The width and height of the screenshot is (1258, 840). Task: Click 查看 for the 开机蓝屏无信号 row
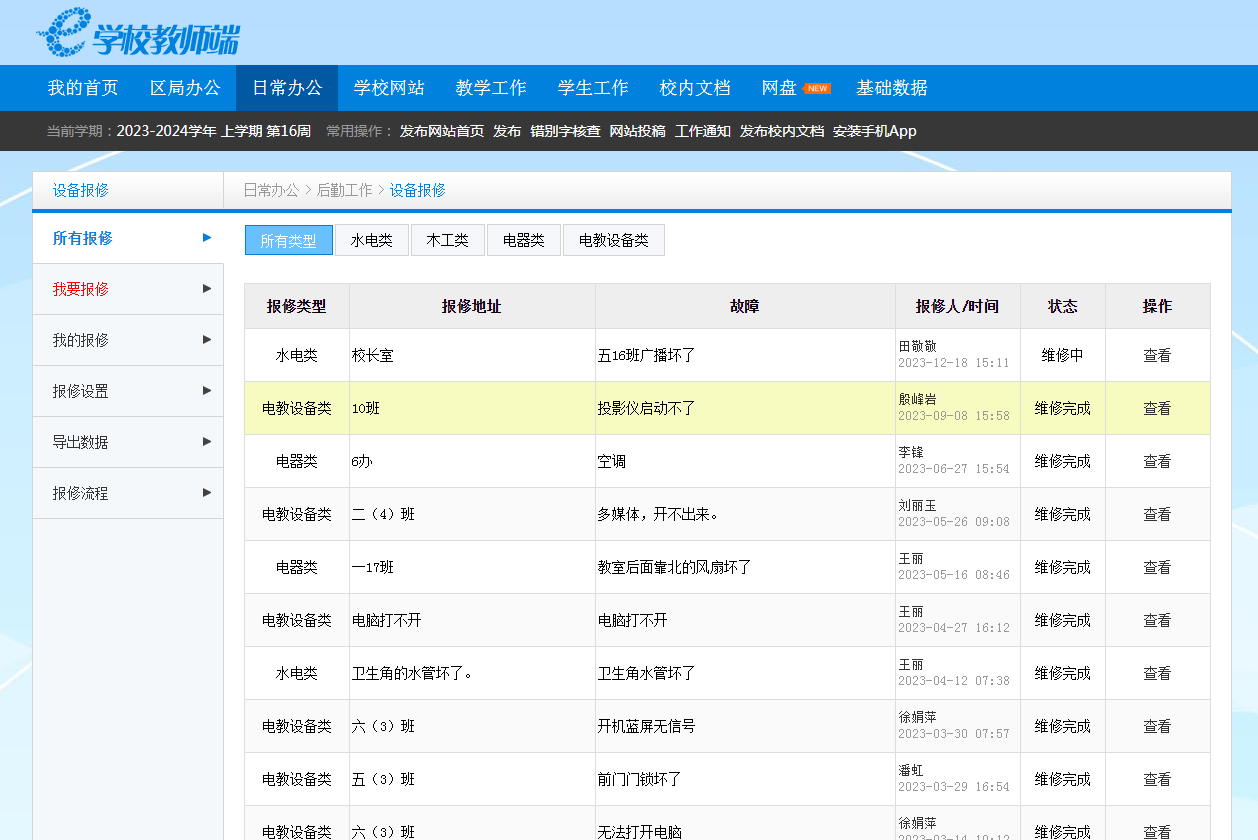pos(1157,726)
